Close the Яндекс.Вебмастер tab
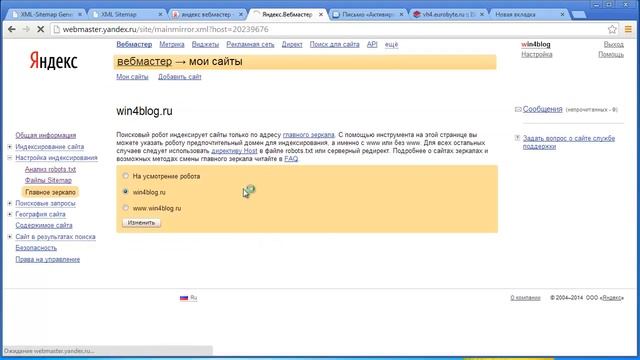This screenshot has width=640, height=360. [x=321, y=14]
